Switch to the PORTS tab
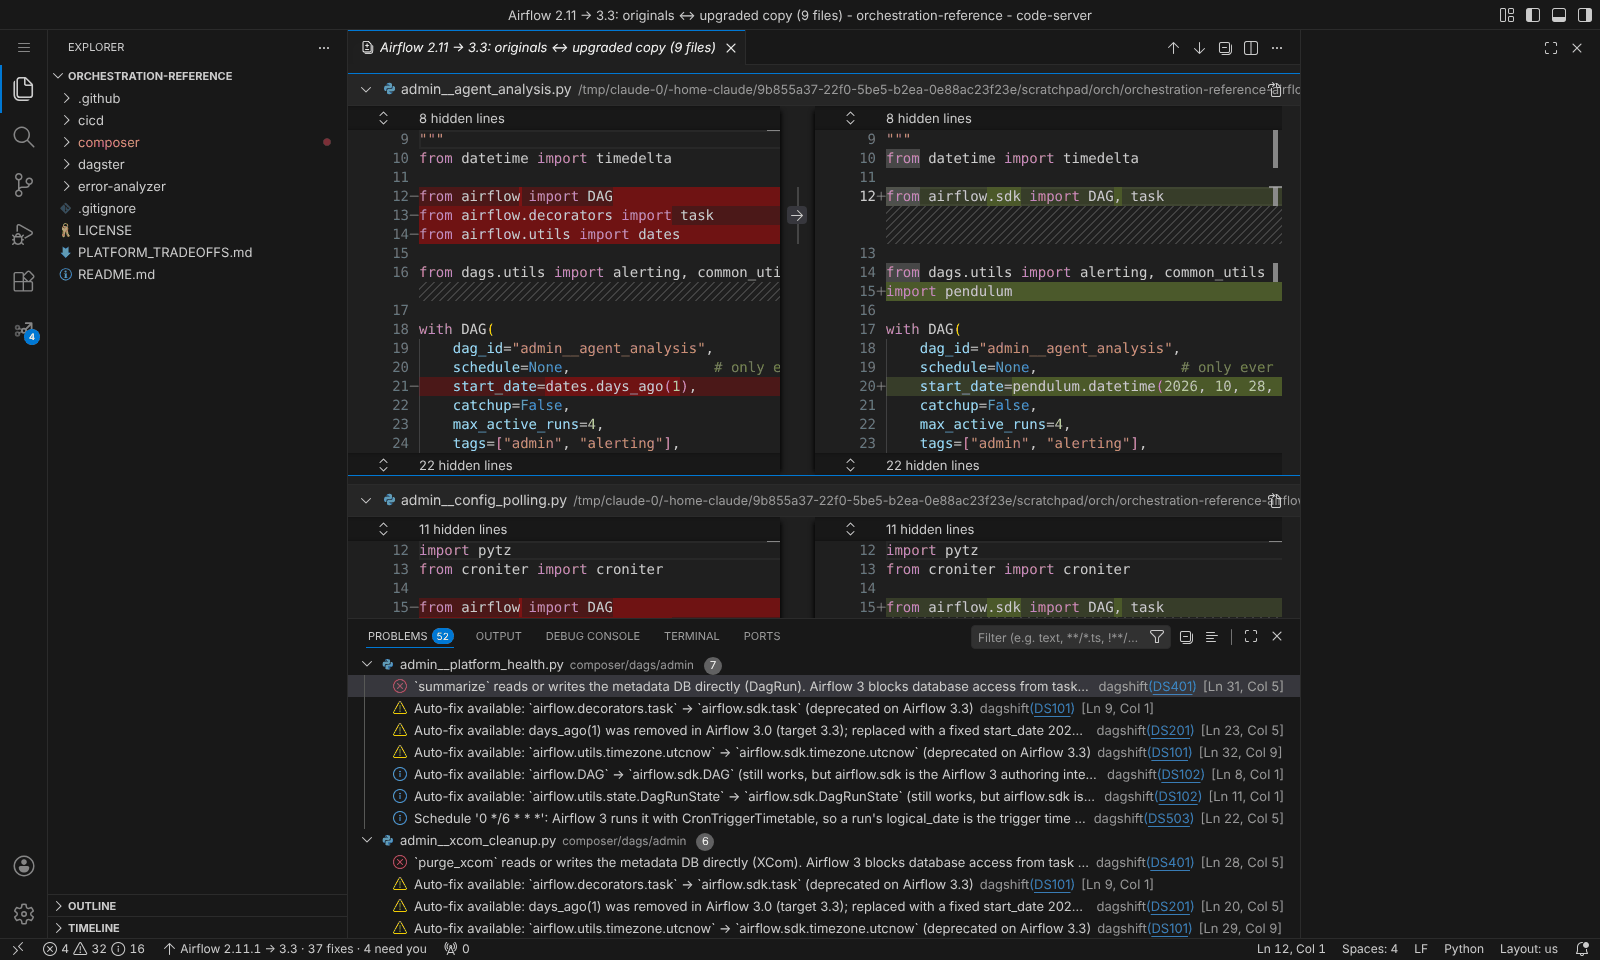 coord(762,636)
